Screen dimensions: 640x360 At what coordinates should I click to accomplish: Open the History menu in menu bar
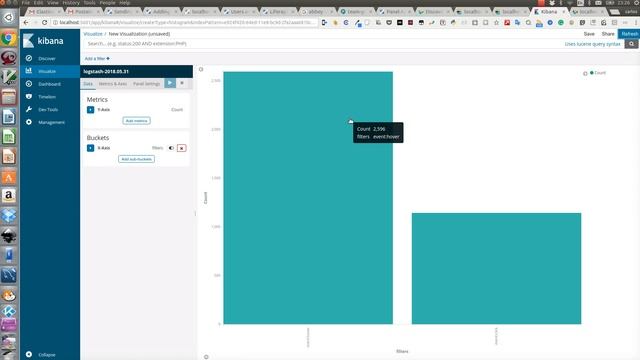click(71, 3)
